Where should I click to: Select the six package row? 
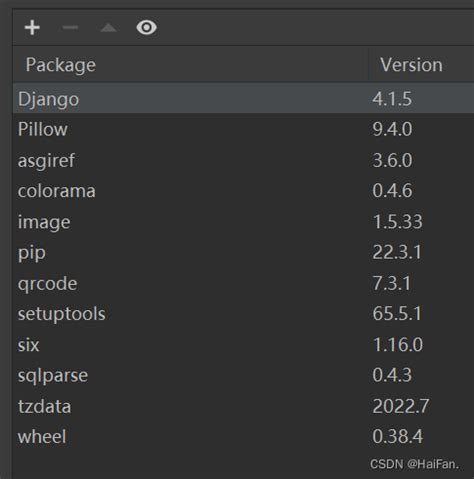(243, 344)
